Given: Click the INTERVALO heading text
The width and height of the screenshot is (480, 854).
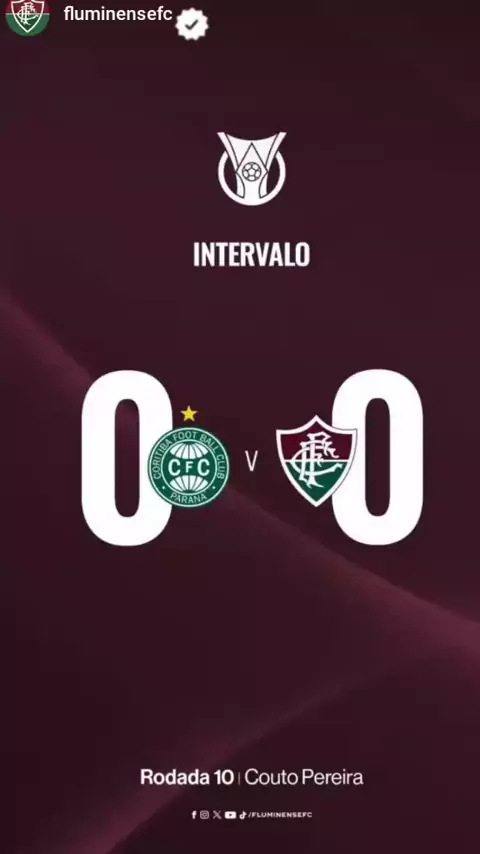Looking at the screenshot, I should tap(251, 254).
